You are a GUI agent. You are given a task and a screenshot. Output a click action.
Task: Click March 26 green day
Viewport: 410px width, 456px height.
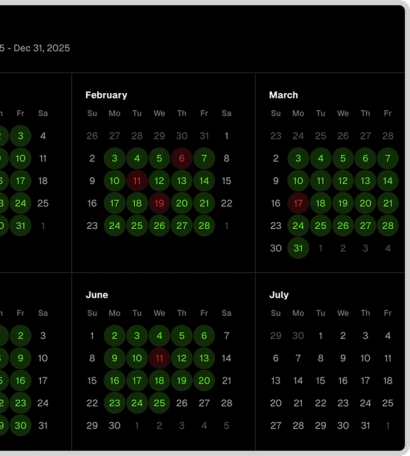343,226
